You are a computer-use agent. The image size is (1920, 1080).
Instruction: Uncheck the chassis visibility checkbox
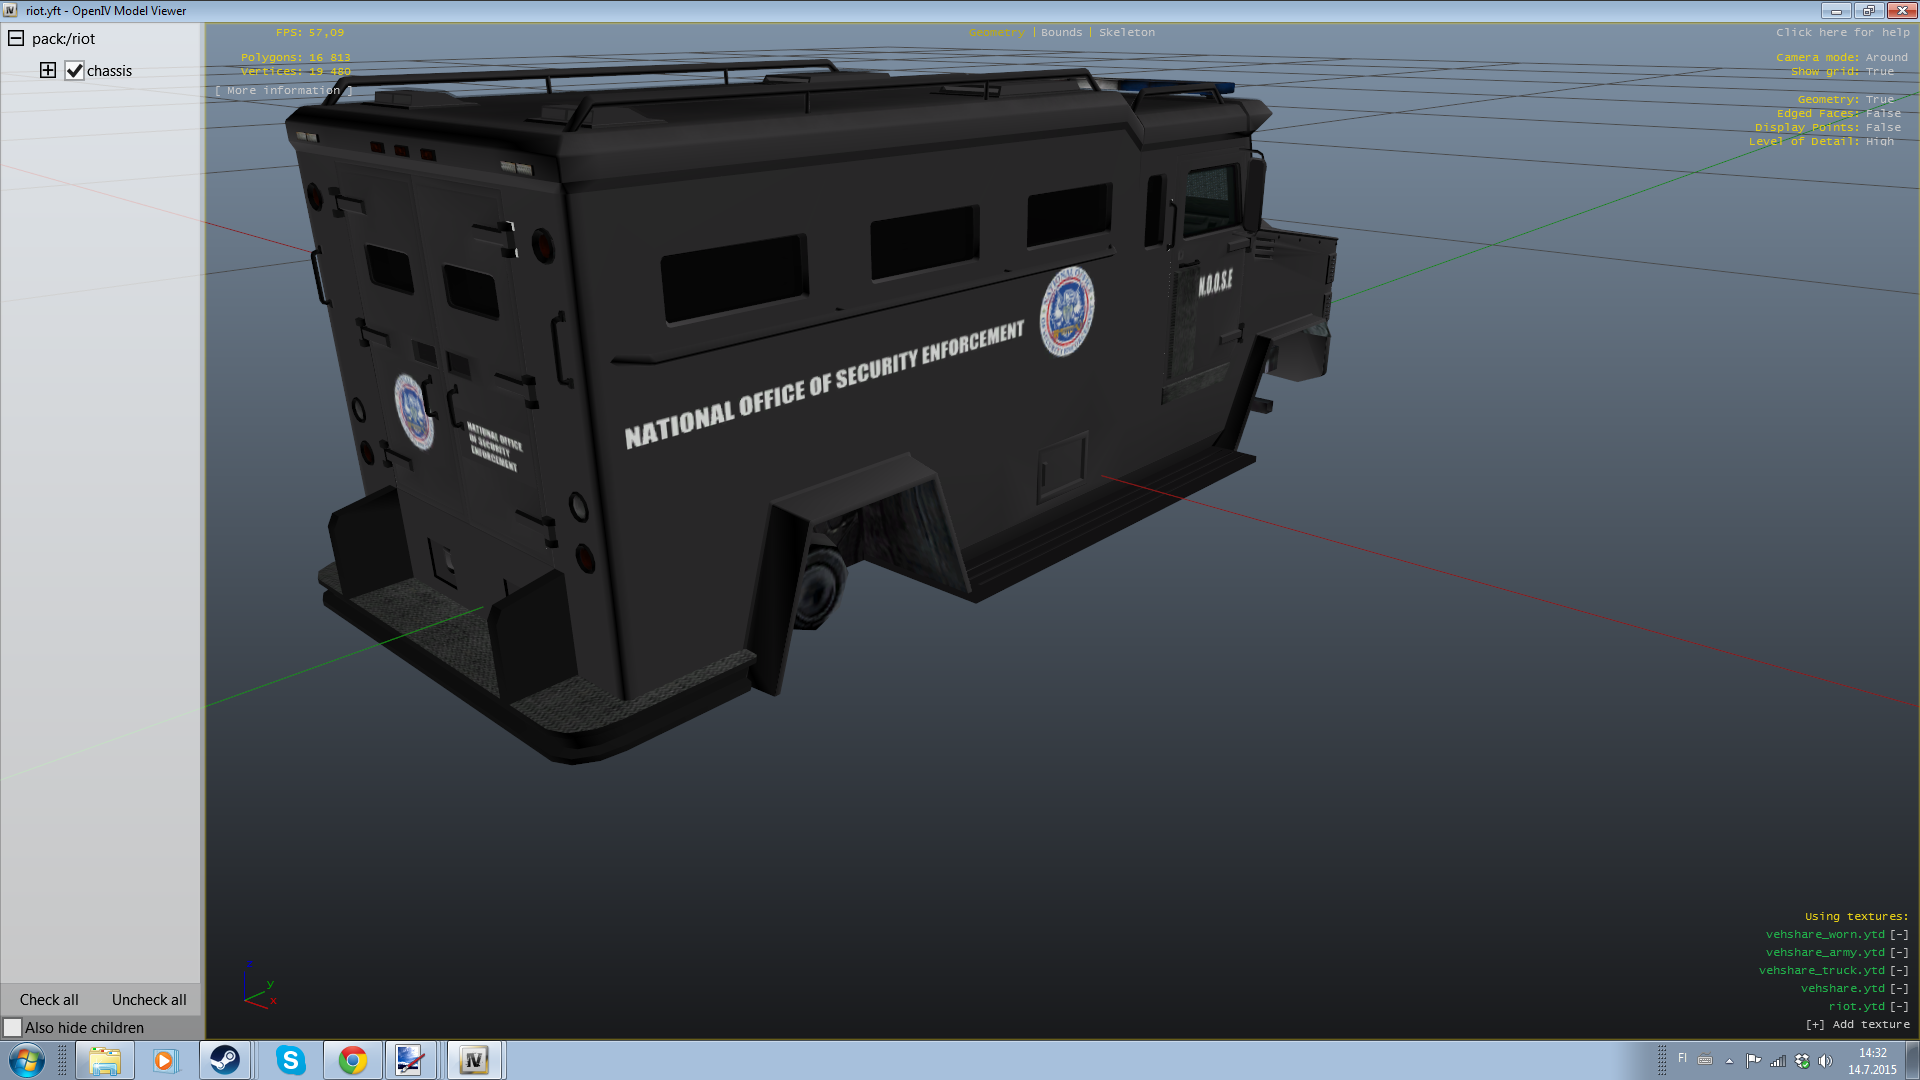coord(74,71)
